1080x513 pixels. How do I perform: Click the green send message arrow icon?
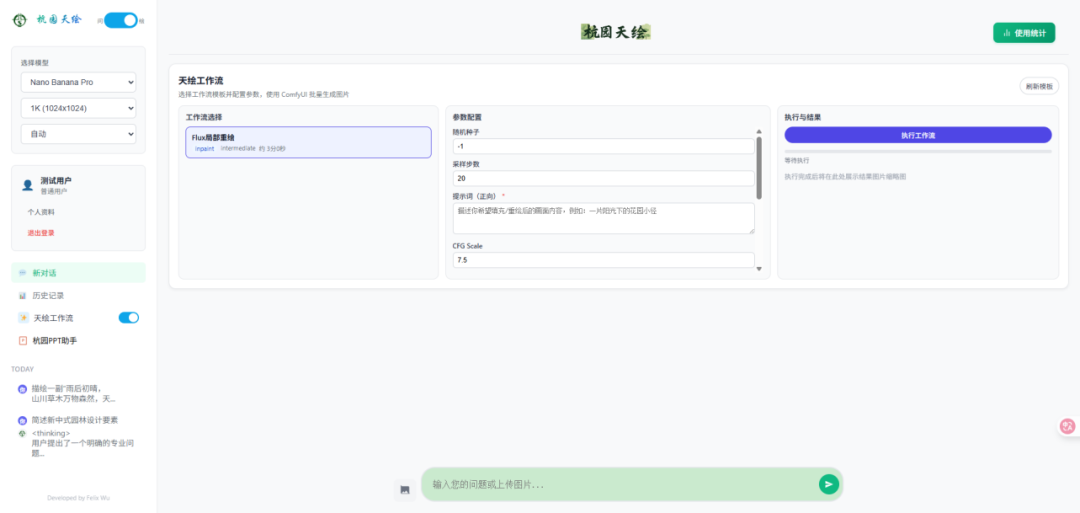tap(828, 484)
